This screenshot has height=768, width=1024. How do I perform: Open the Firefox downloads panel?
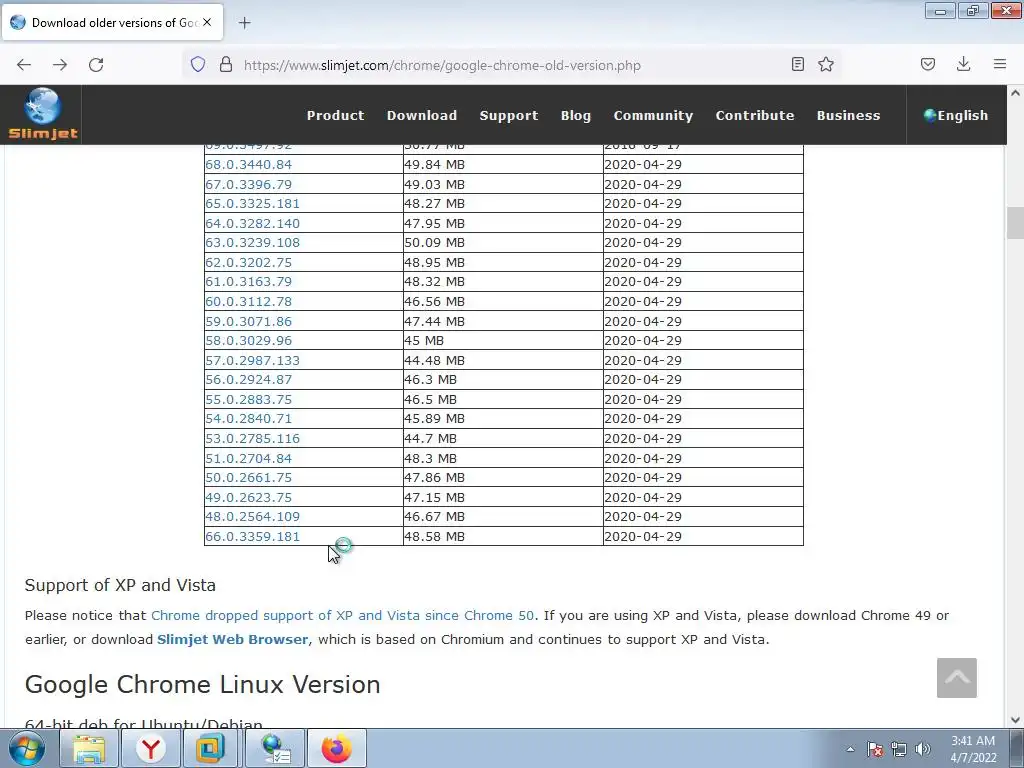tap(963, 64)
